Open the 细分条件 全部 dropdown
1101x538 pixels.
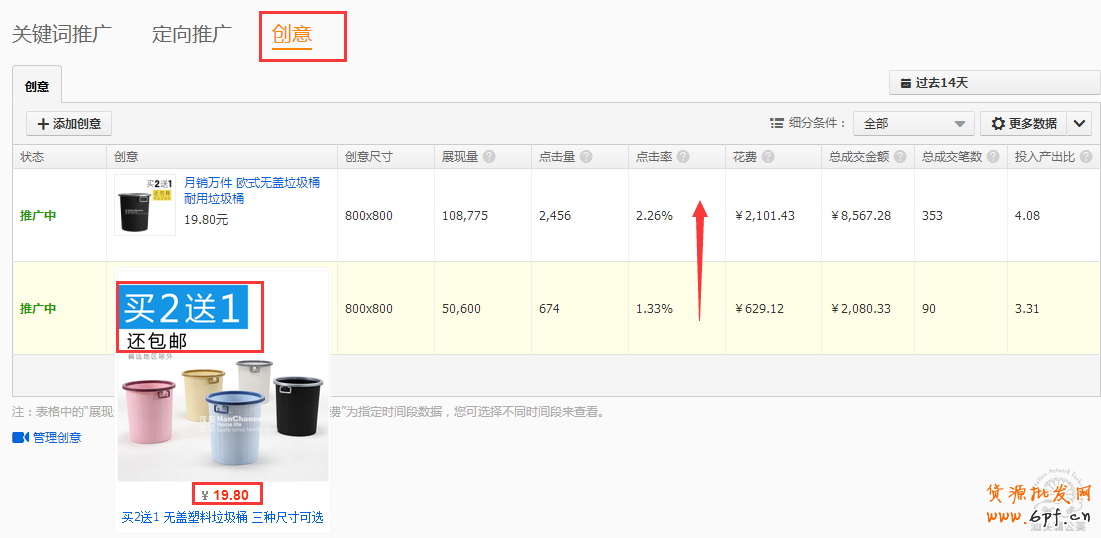913,124
